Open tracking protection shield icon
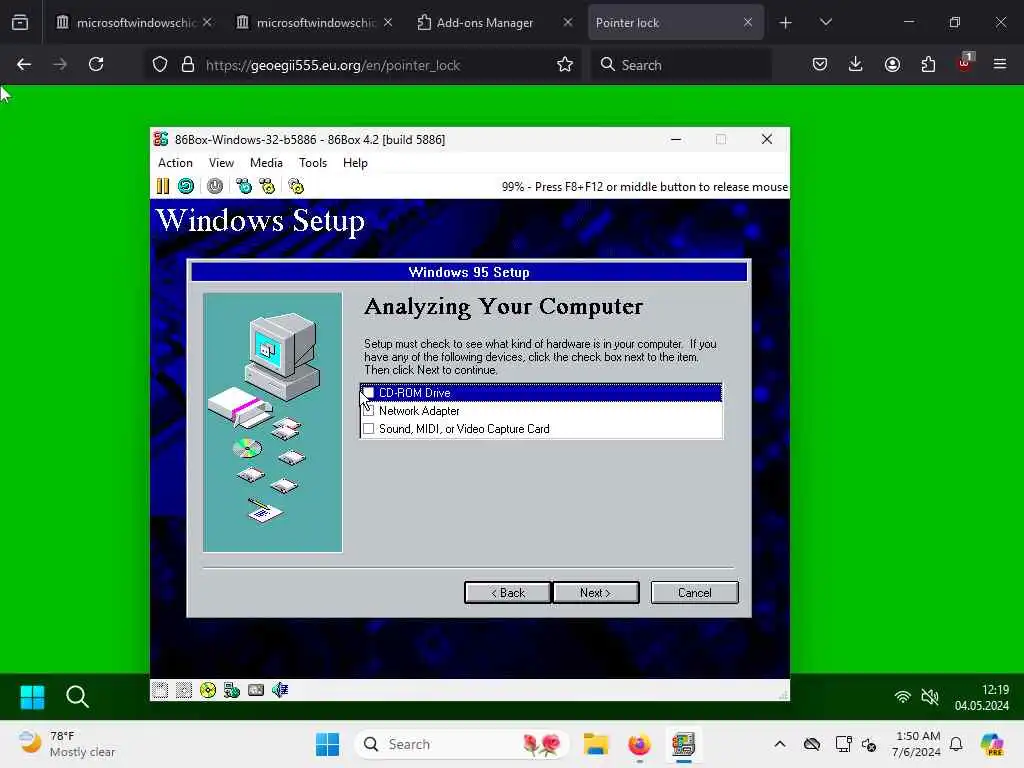 click(x=160, y=64)
